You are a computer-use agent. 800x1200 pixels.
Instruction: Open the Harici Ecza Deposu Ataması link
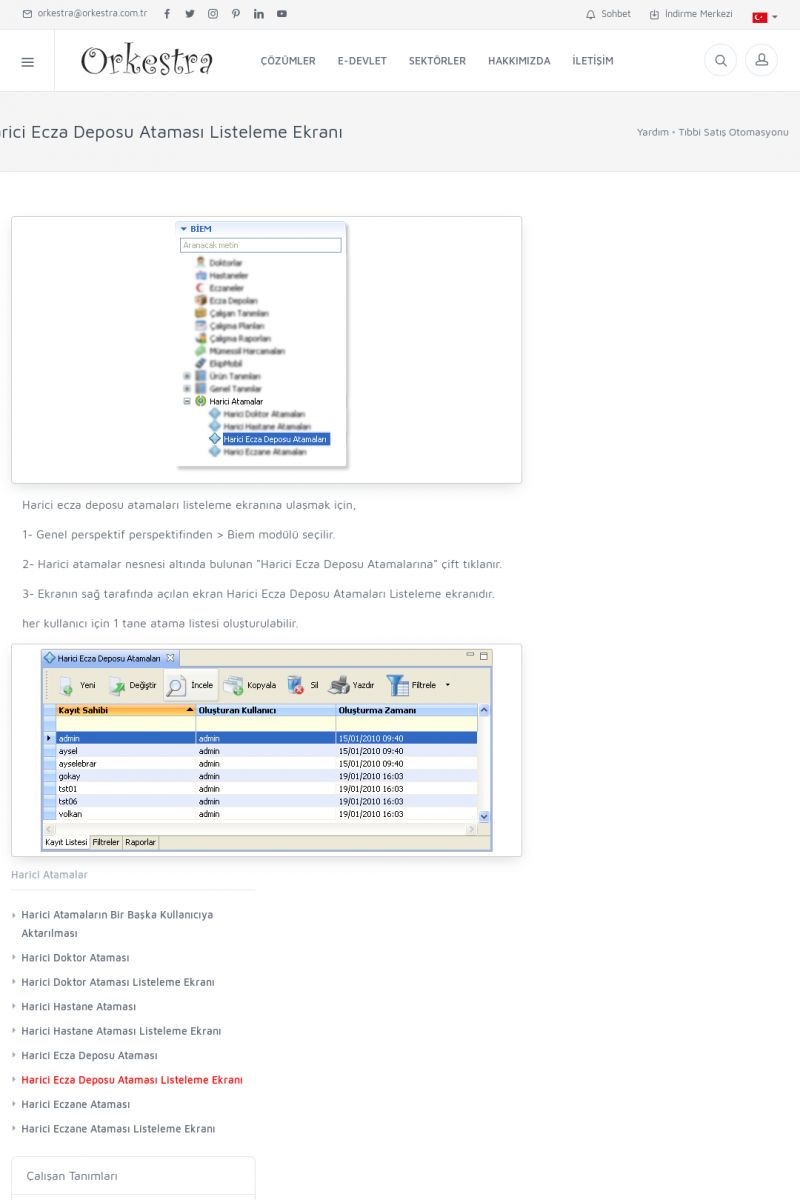click(x=89, y=1056)
